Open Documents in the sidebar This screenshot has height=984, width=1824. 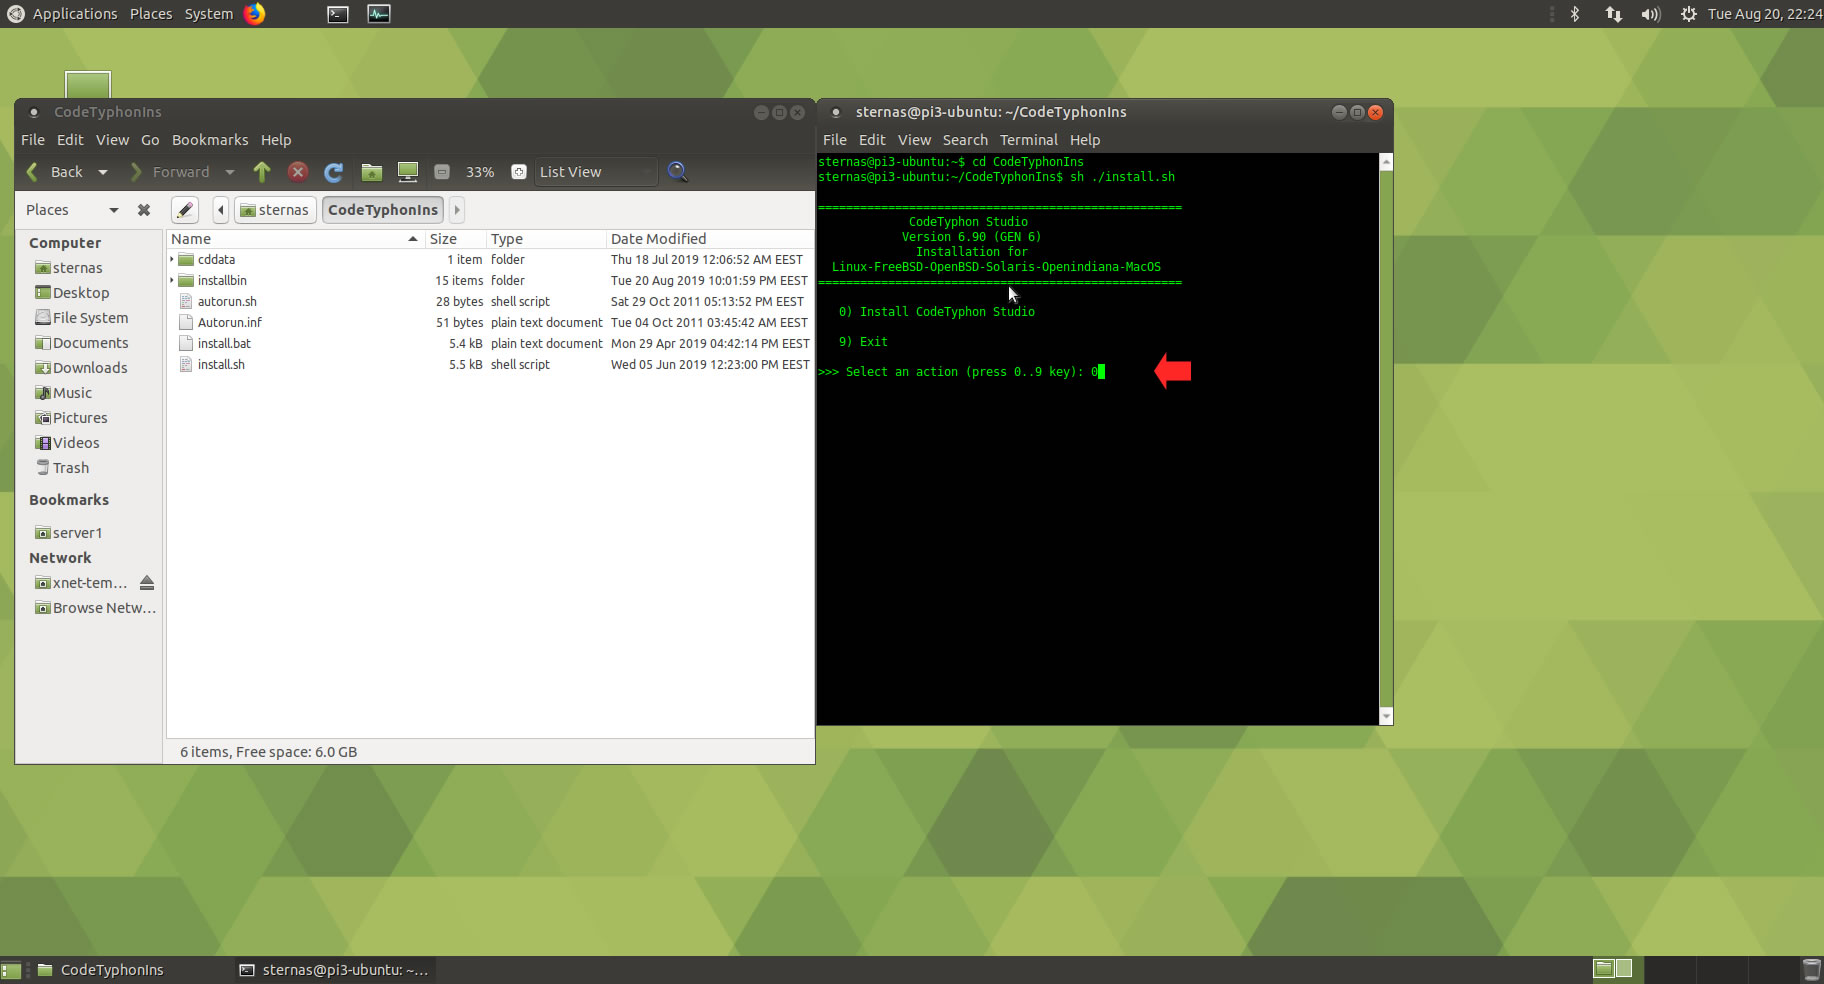pos(90,343)
